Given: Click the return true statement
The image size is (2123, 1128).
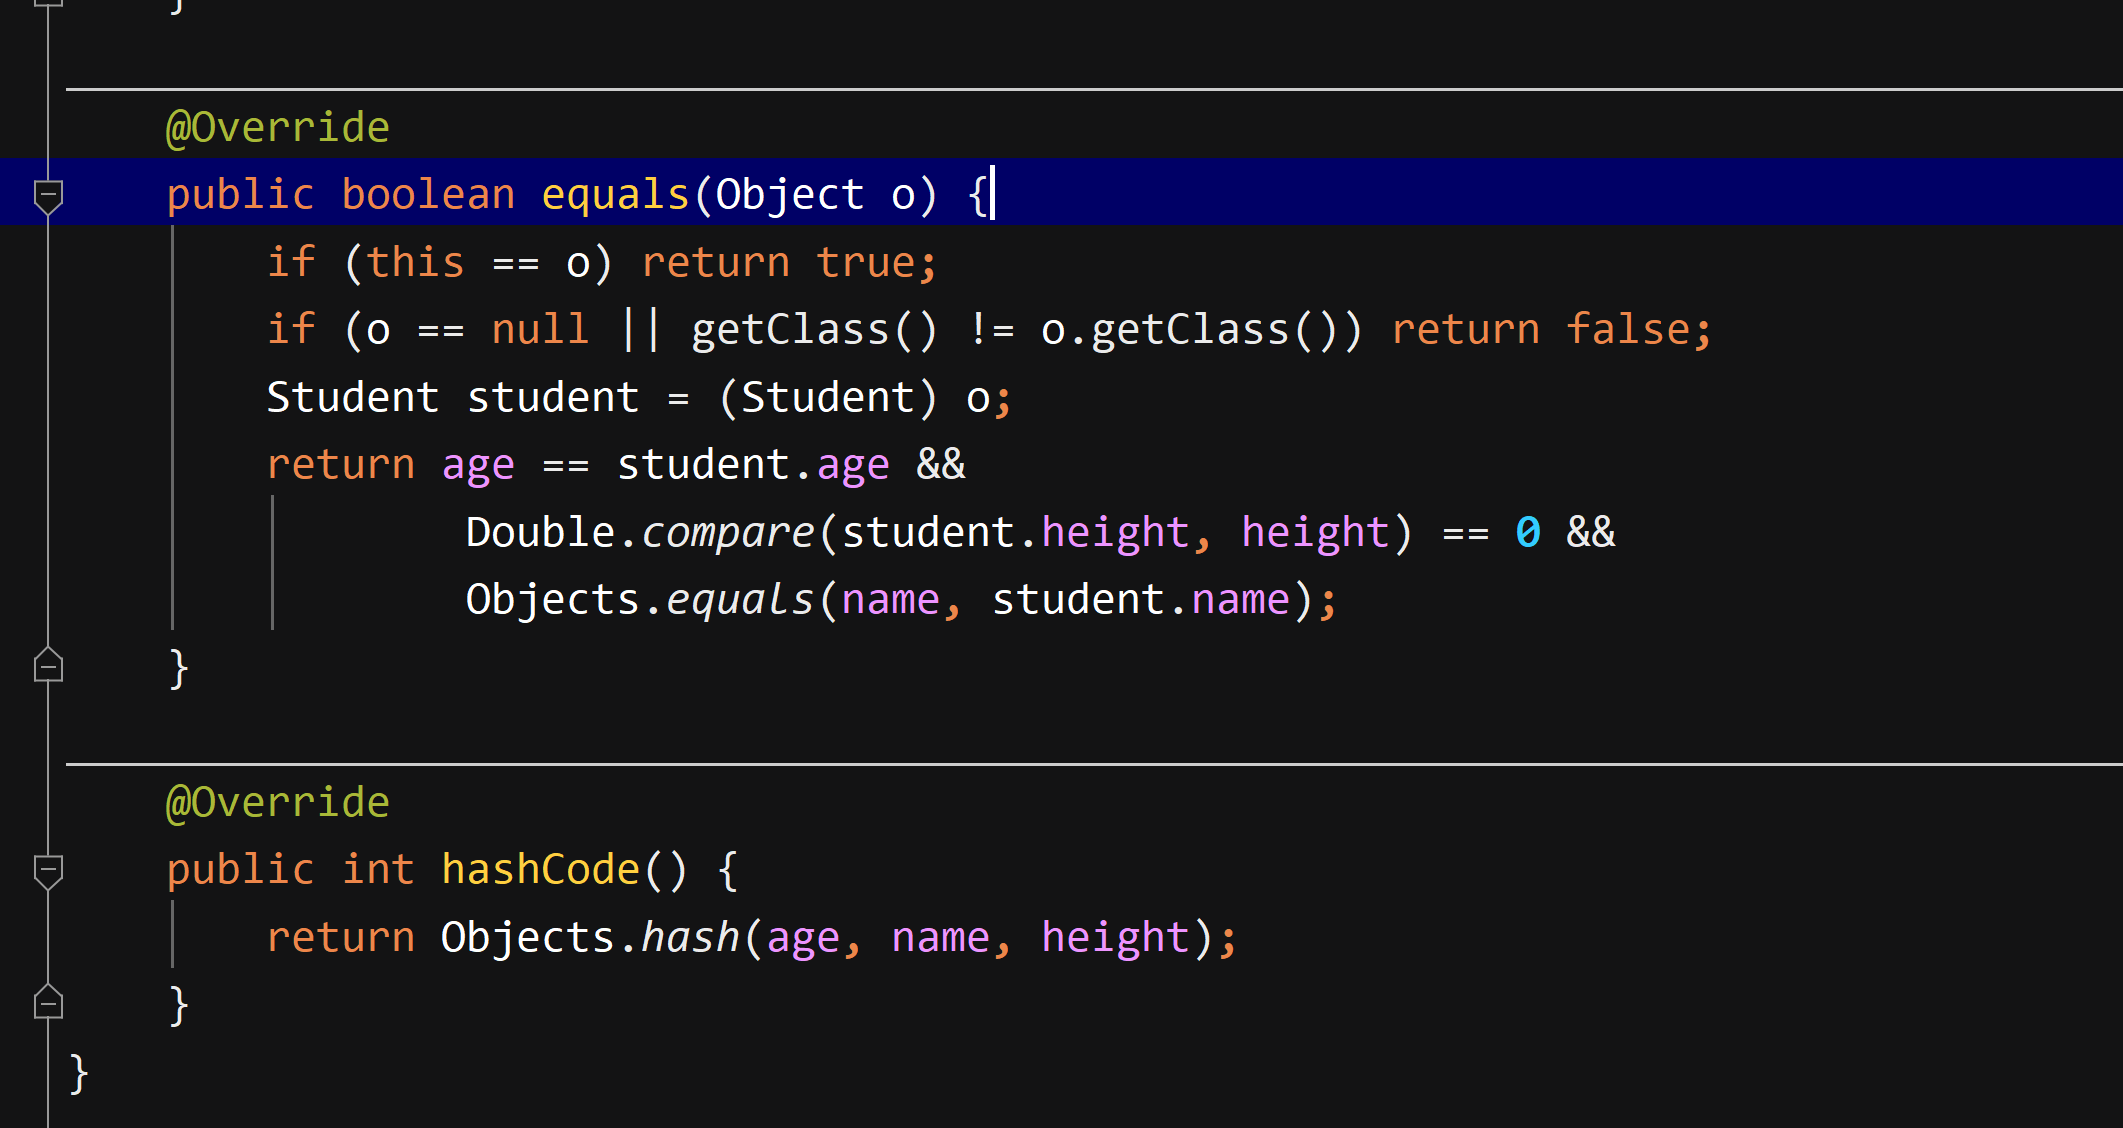Looking at the screenshot, I should coord(790,261).
